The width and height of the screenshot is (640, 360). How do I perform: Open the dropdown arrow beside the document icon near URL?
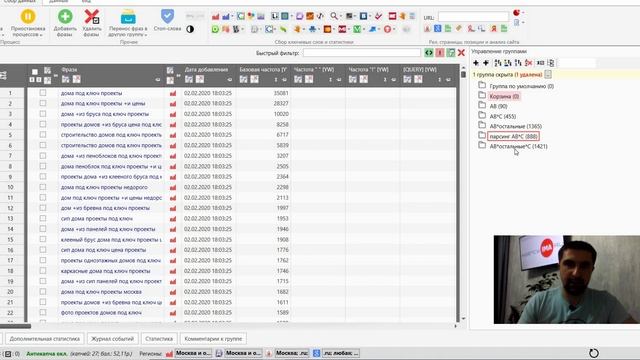click(x=523, y=23)
